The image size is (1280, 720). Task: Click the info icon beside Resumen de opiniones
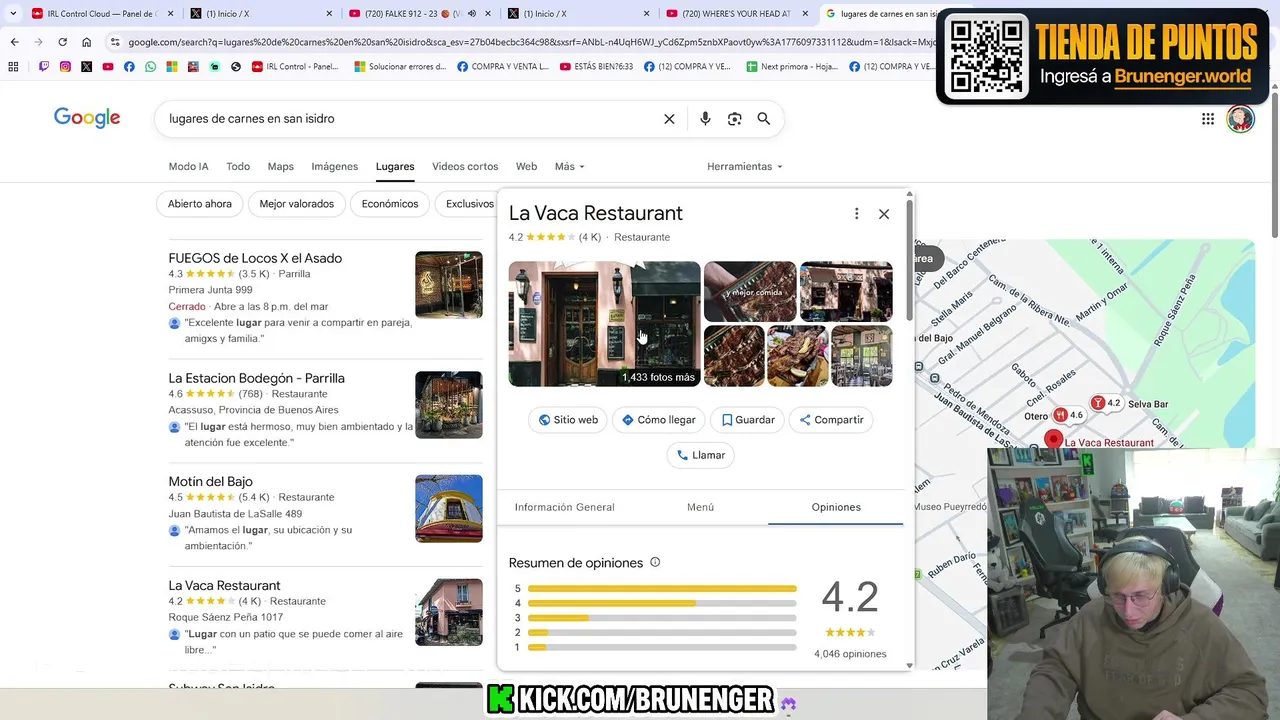tap(655, 562)
